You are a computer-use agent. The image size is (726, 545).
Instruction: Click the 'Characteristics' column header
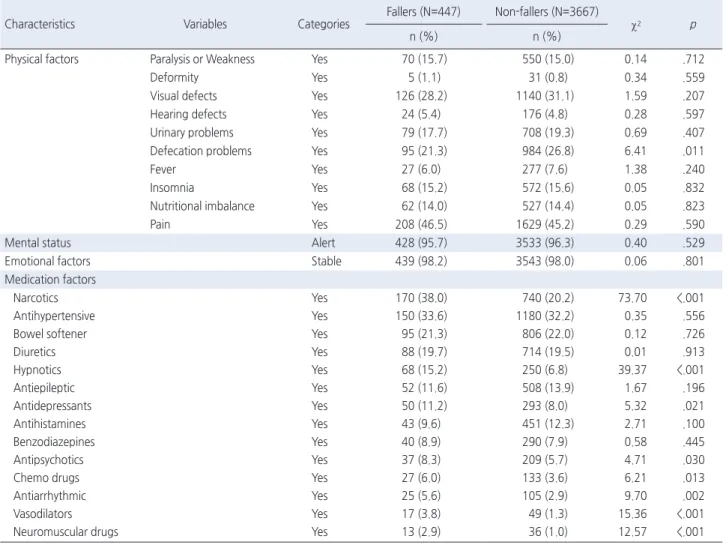[x=40, y=24]
